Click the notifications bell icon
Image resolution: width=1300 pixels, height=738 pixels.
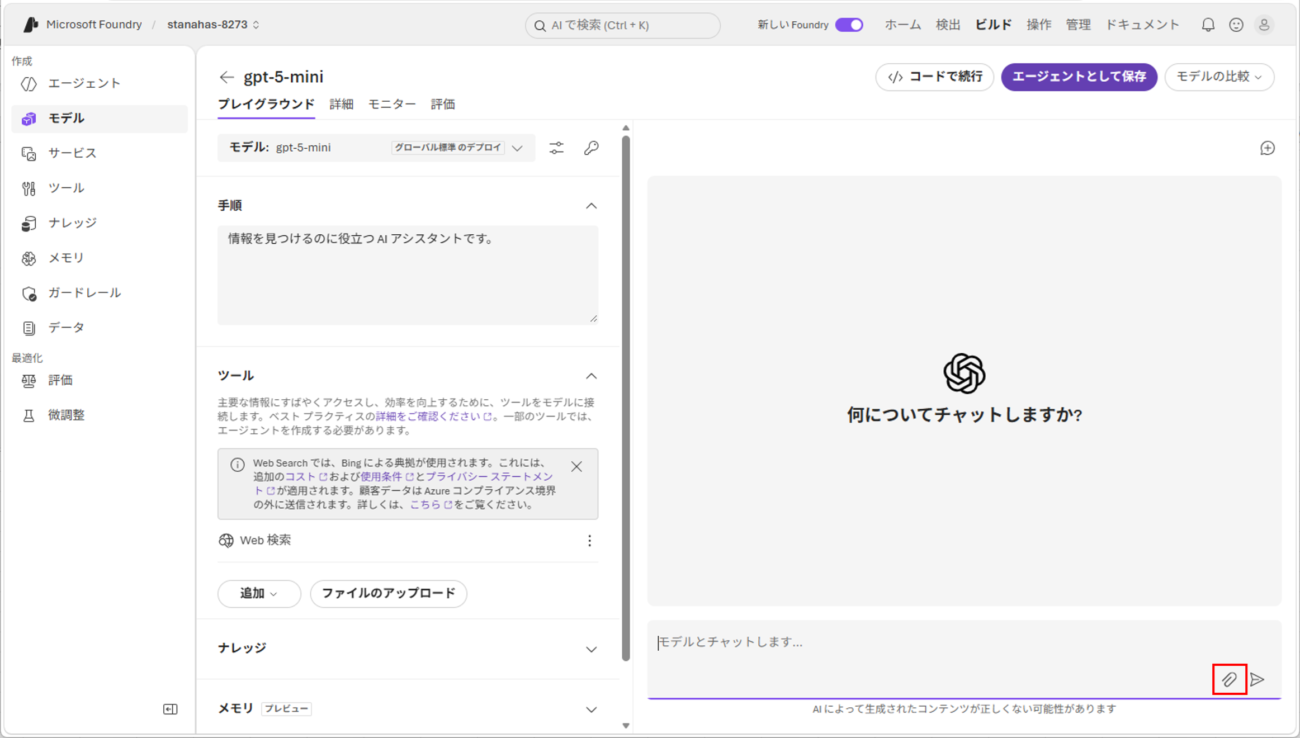point(1208,25)
